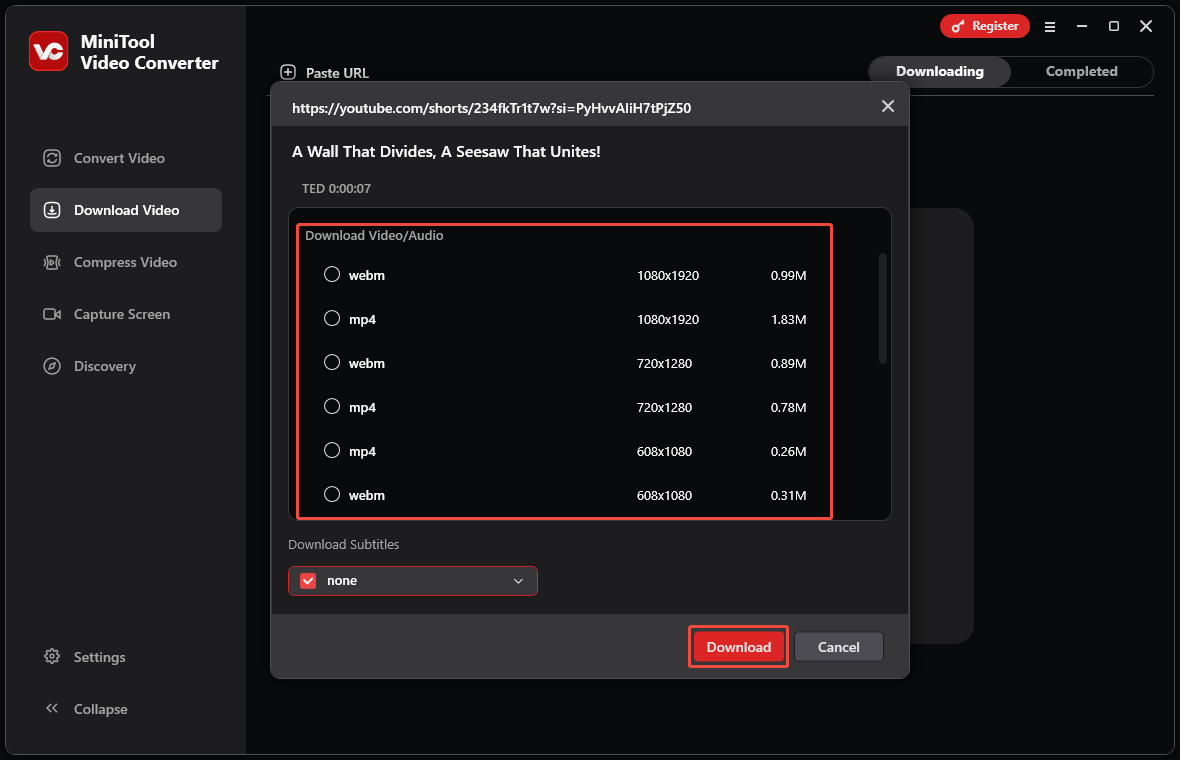1180x760 pixels.
Task: Click the Compress Video sidebar icon
Action: tap(52, 262)
